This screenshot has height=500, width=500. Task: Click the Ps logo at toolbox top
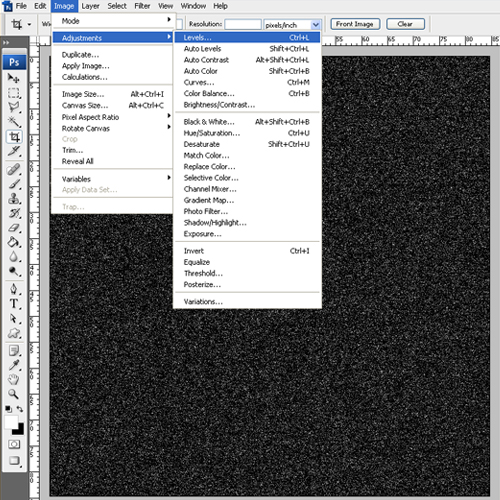(x=14, y=62)
